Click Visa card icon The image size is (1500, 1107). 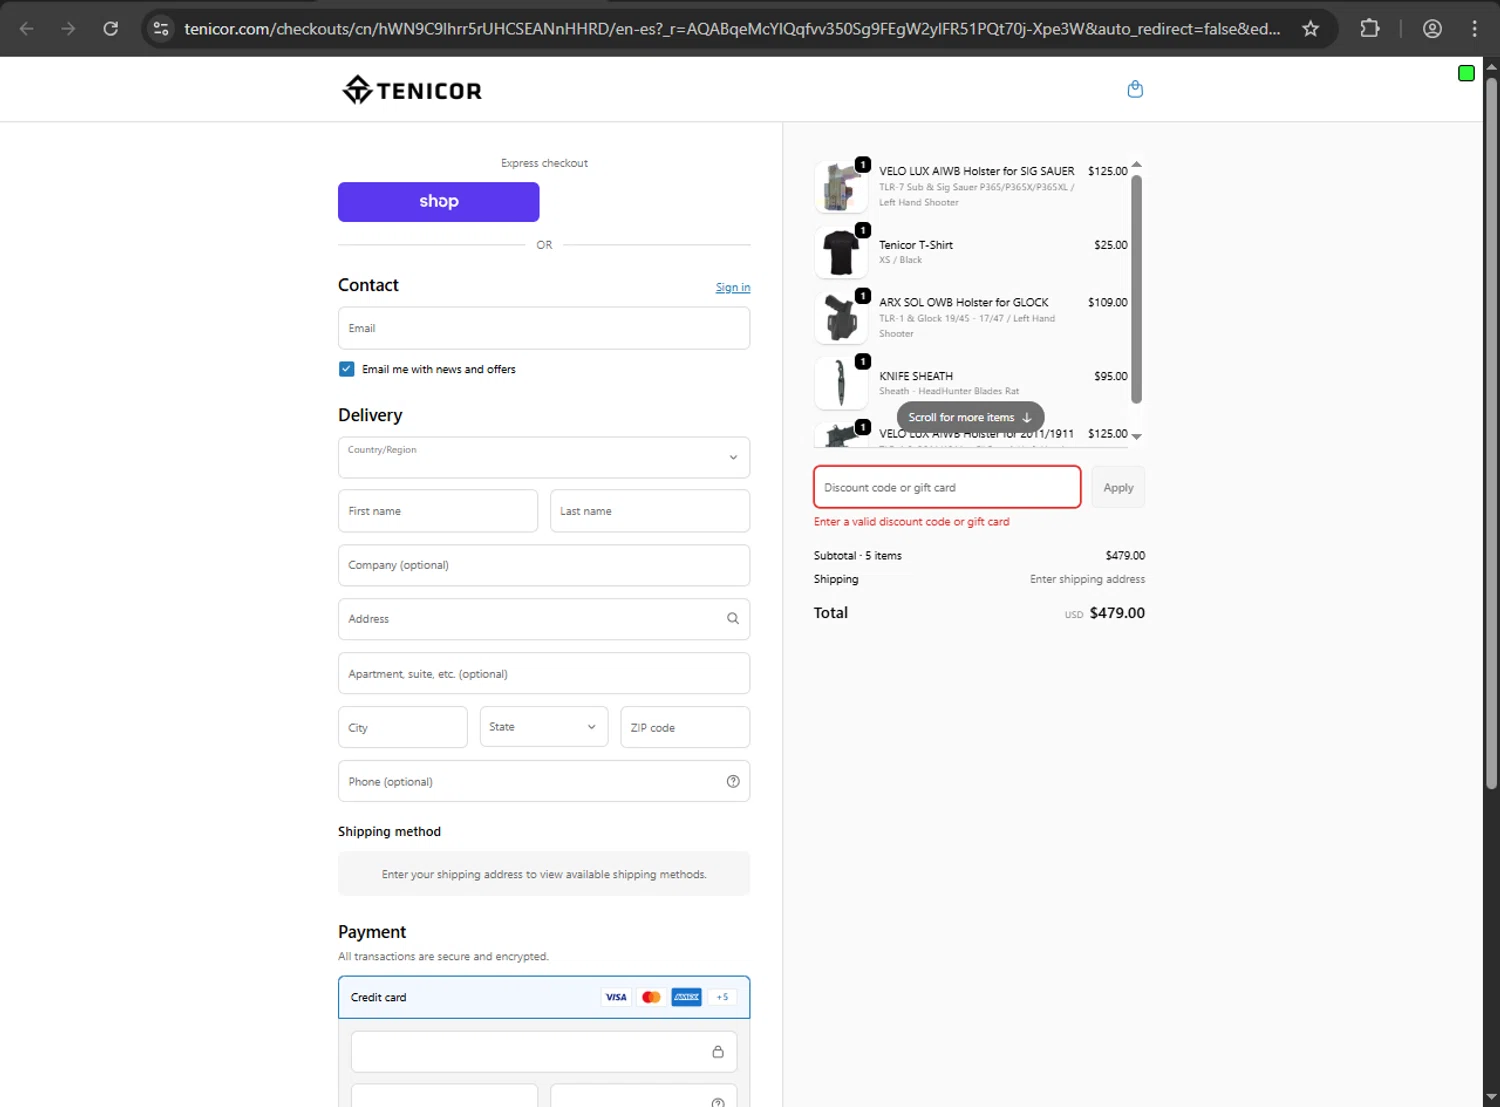point(616,997)
